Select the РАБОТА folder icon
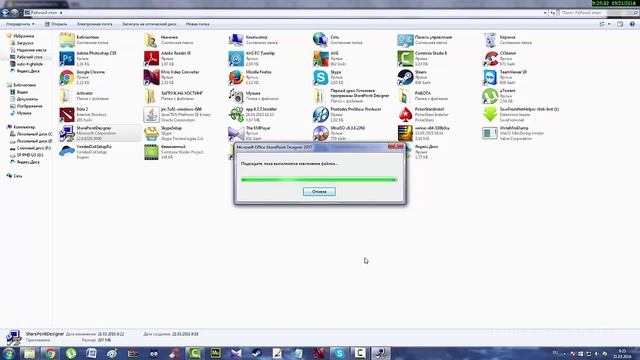This screenshot has height=360, width=640. click(405, 96)
